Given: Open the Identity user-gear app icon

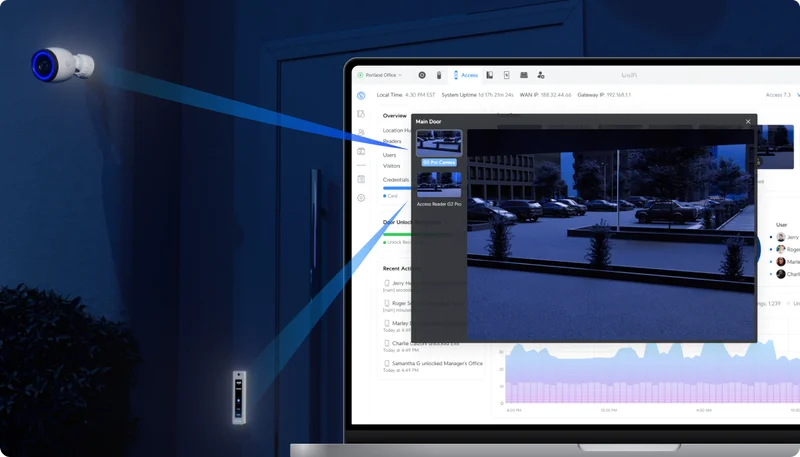Looking at the screenshot, I should coord(541,75).
